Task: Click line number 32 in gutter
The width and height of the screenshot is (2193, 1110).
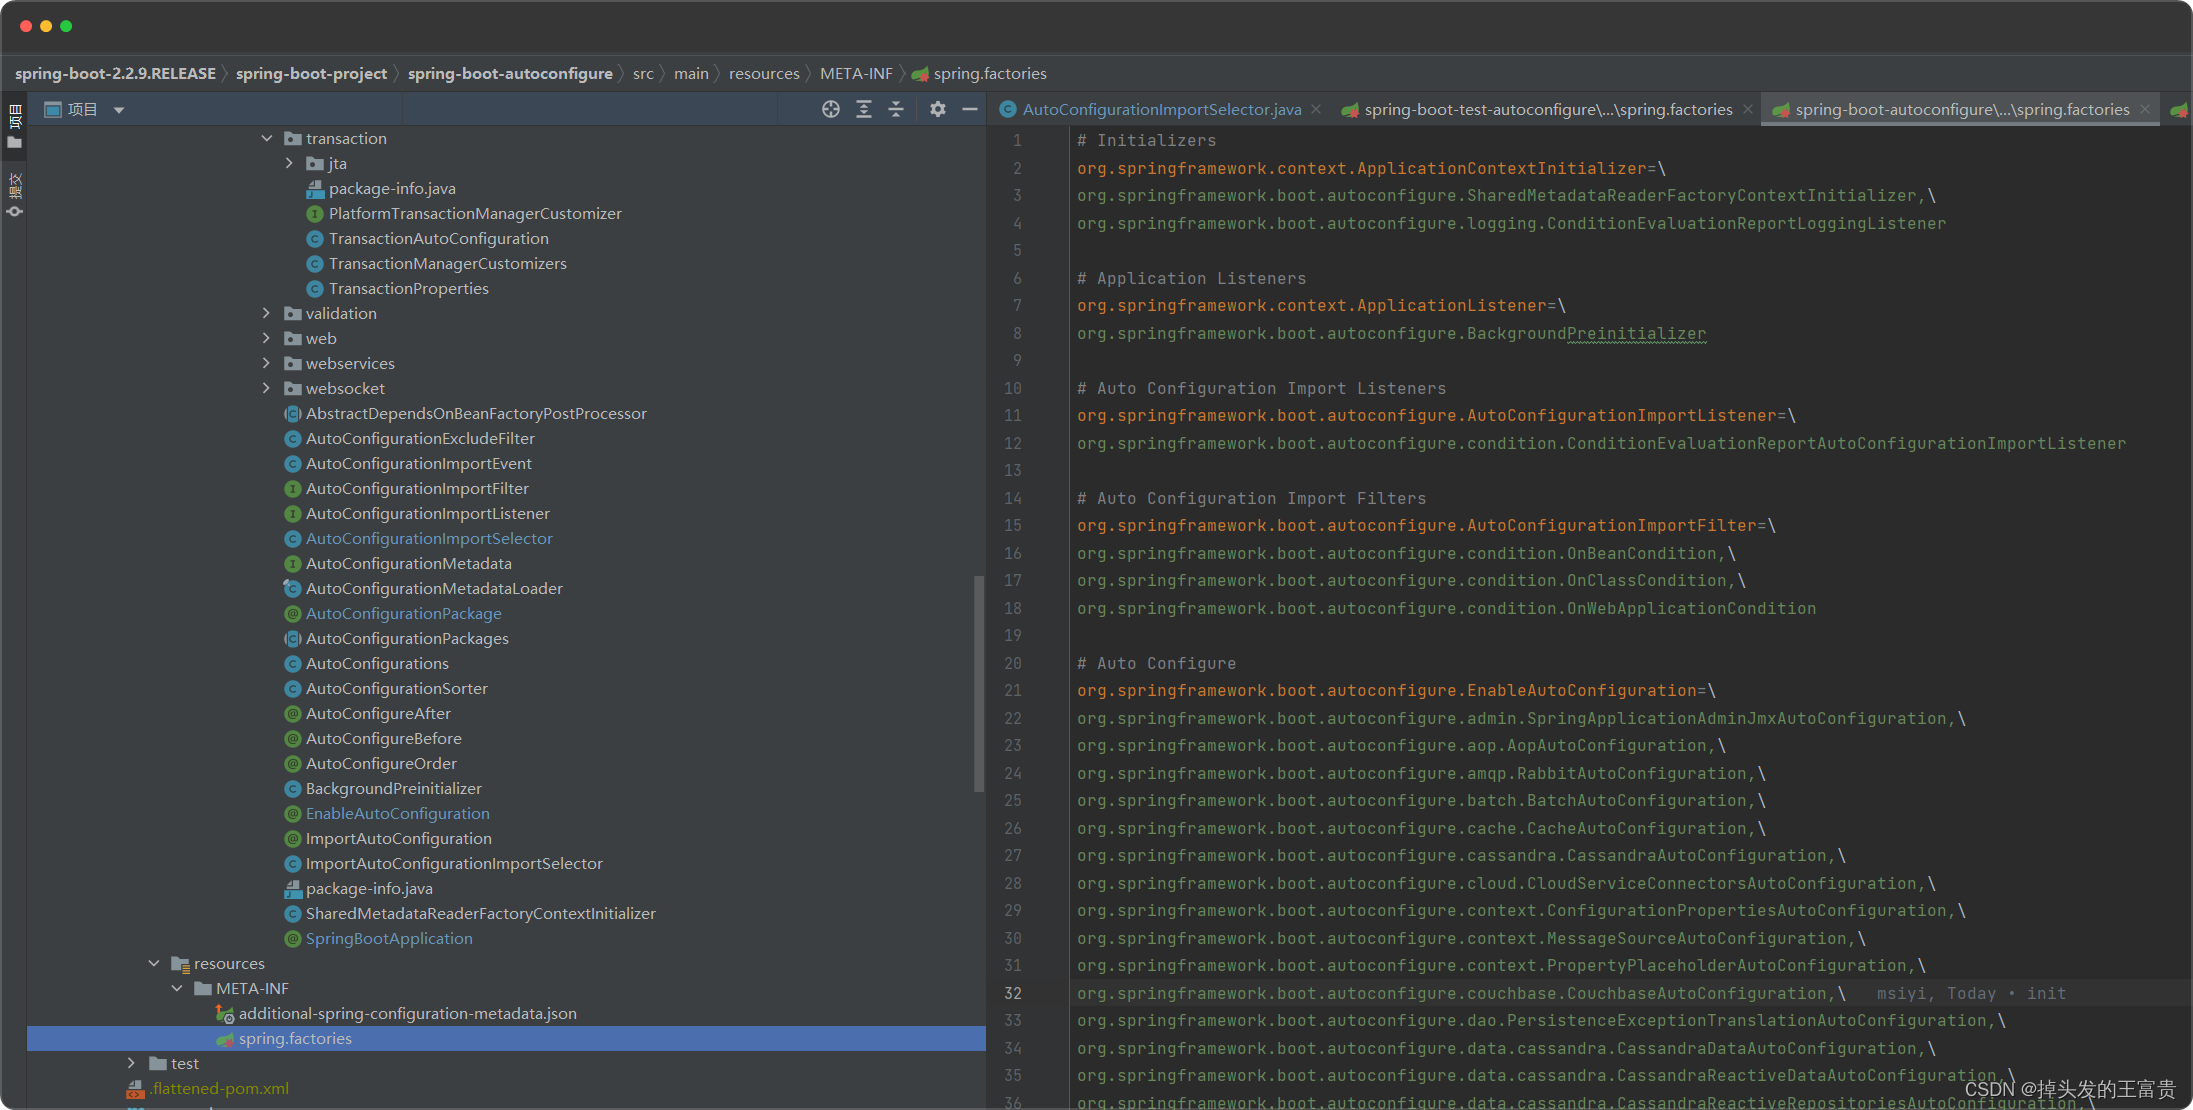Action: 1013,993
